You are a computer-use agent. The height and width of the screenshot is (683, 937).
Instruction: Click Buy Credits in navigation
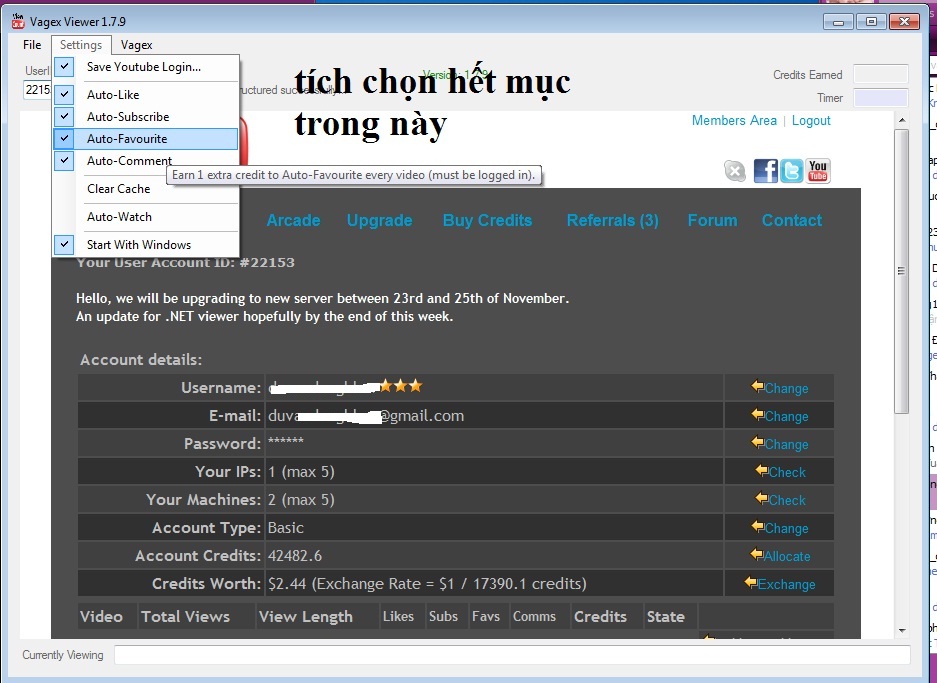pos(487,220)
